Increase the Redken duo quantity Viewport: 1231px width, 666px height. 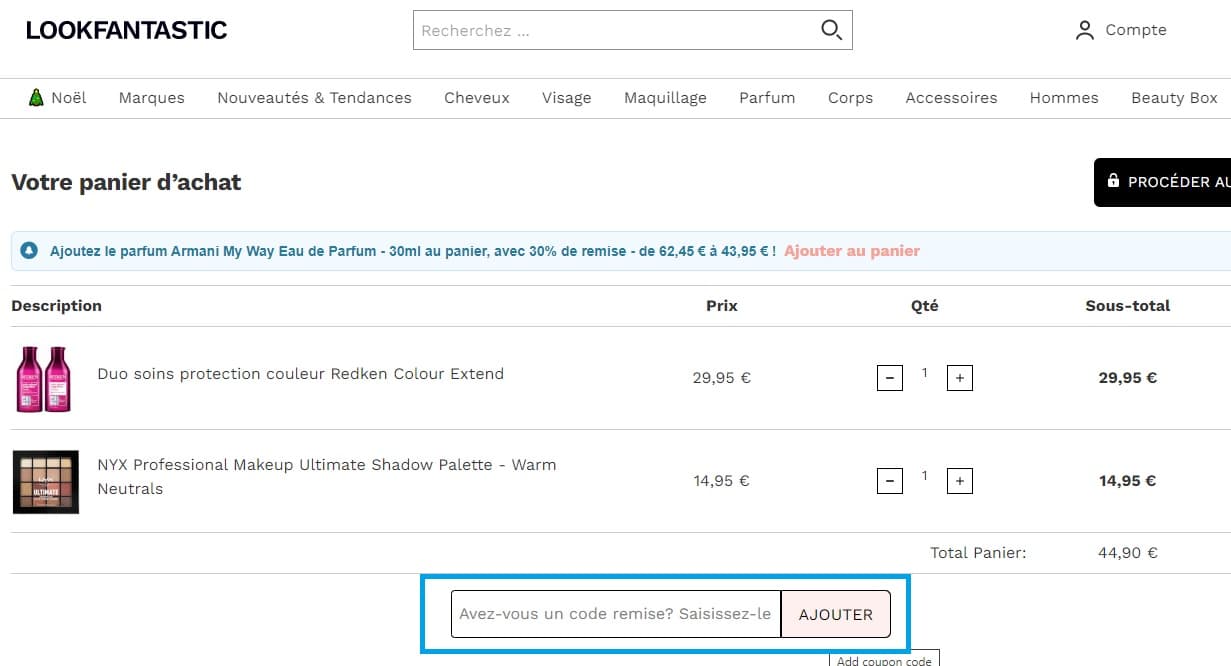click(959, 377)
